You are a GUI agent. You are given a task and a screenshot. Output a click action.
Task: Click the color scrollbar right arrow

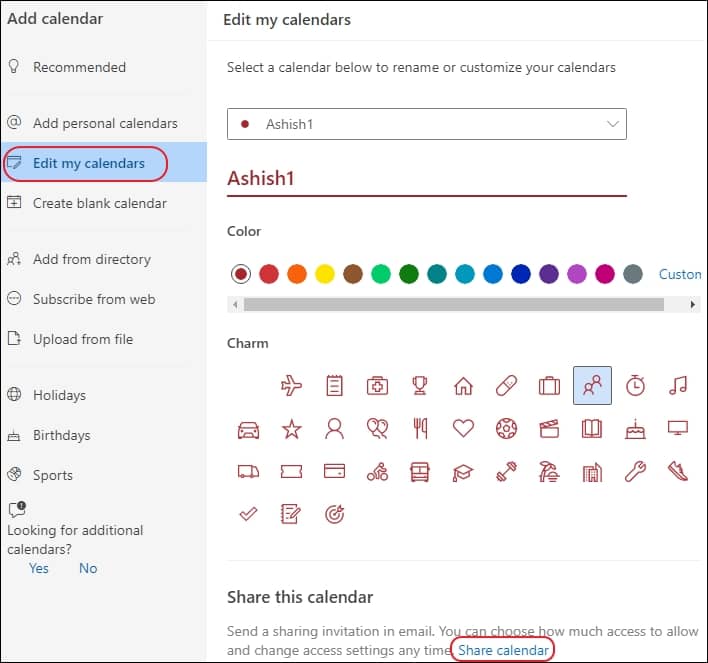tap(693, 304)
